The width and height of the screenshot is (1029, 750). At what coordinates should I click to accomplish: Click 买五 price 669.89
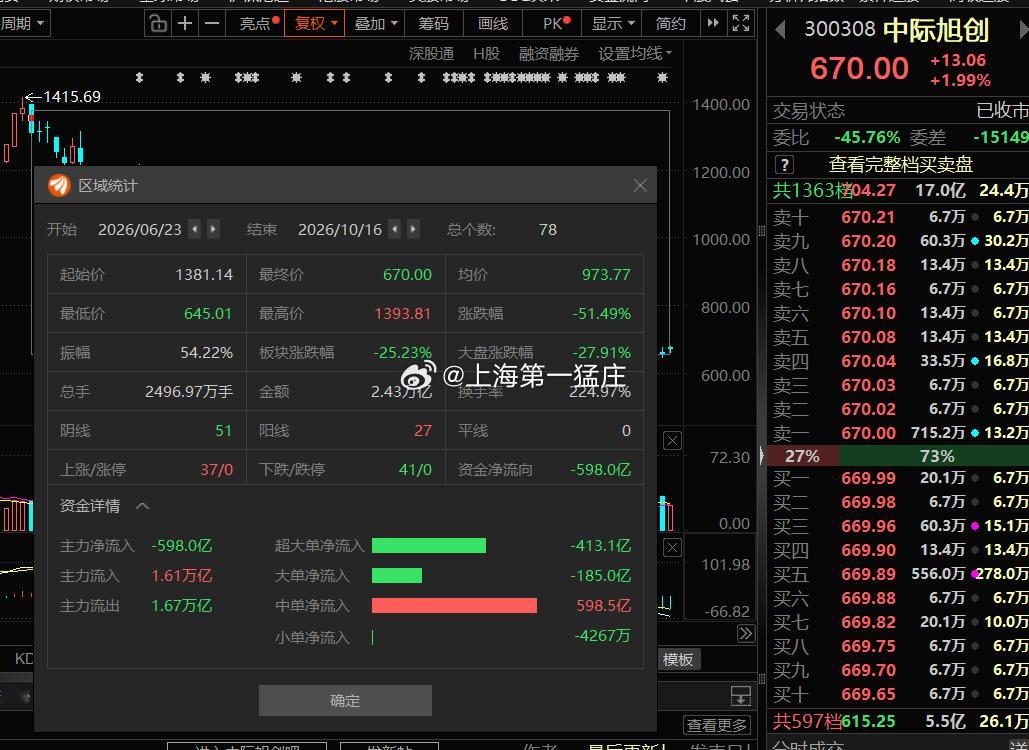[868, 574]
